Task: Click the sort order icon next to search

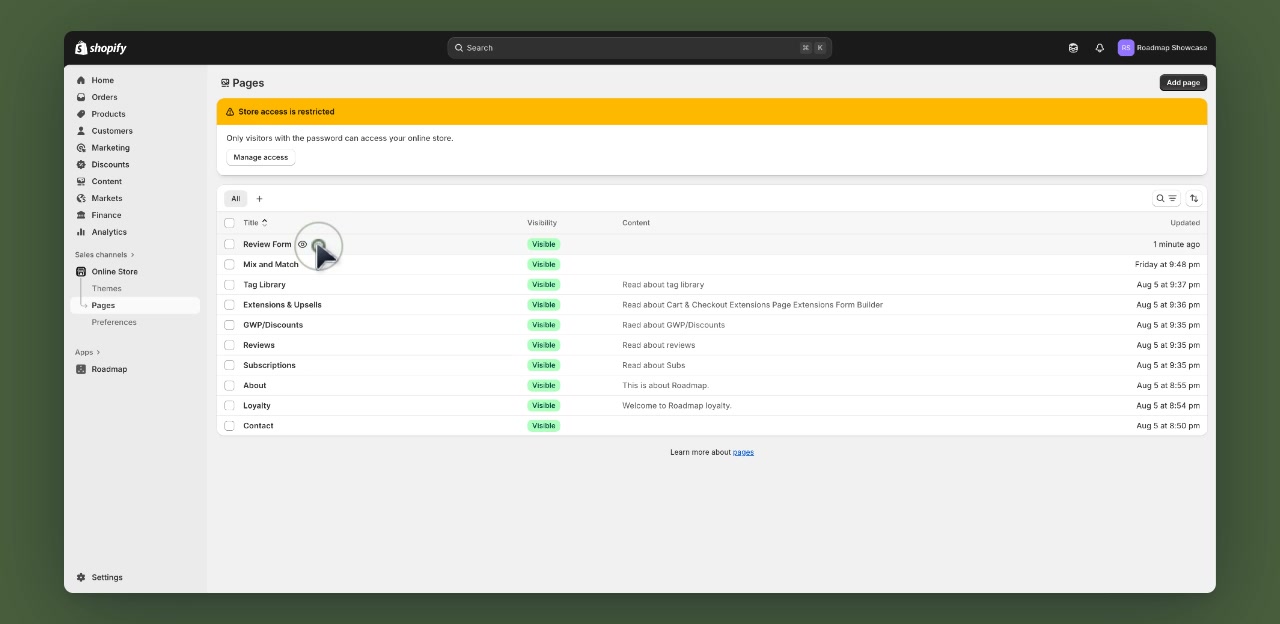Action: pyautogui.click(x=1194, y=197)
